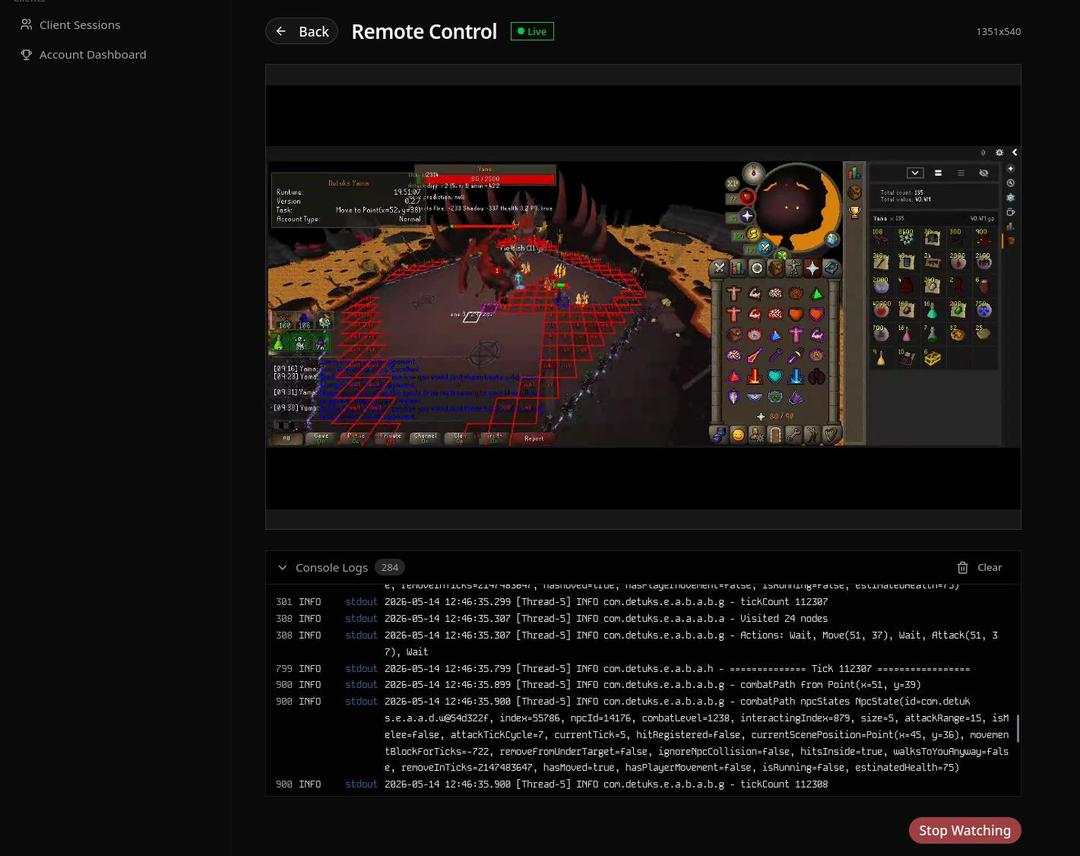
Task: Click the trash can icon near Clear
Action: point(963,567)
